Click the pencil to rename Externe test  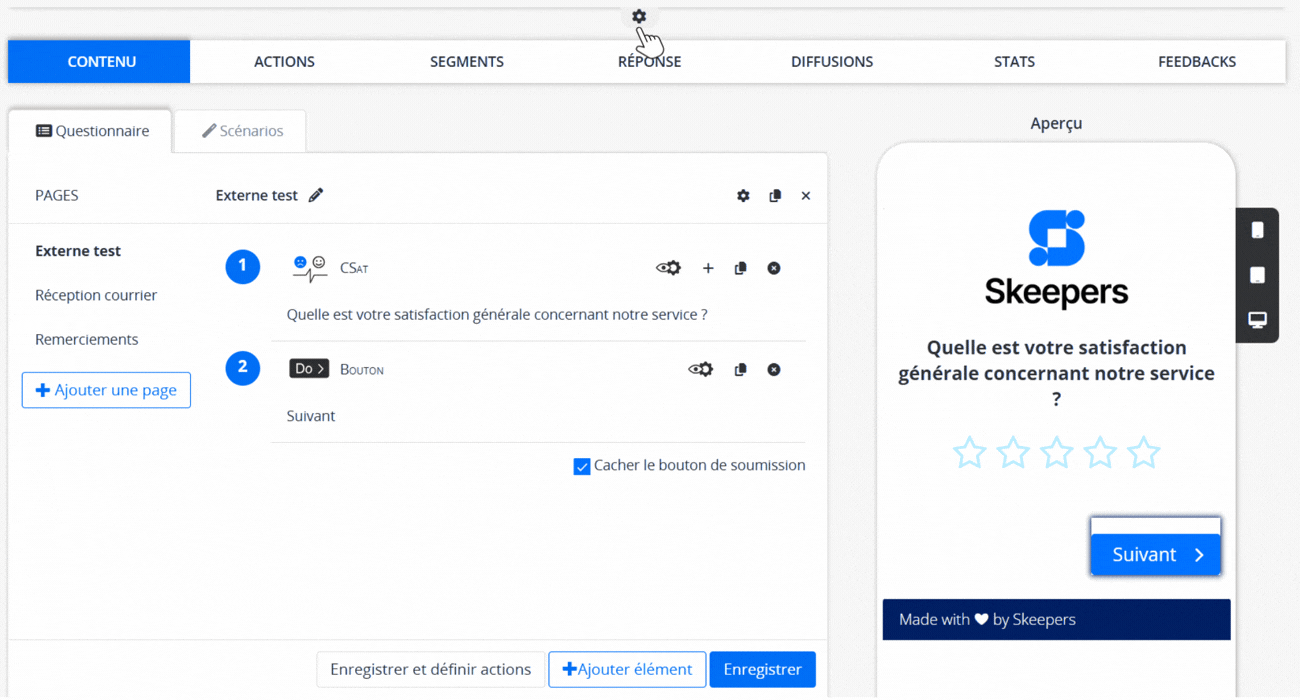click(x=316, y=195)
